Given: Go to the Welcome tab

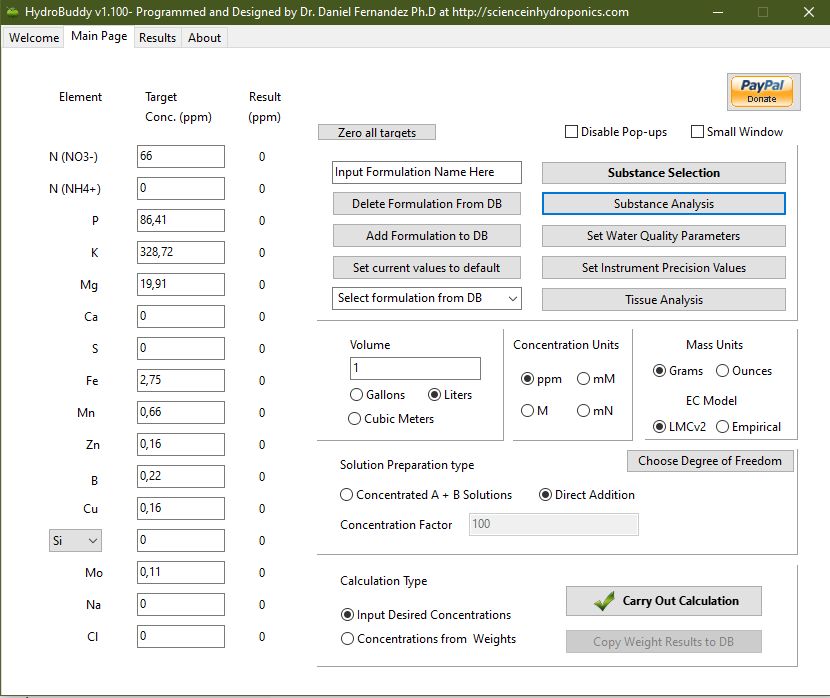Looking at the screenshot, I should 34,38.
